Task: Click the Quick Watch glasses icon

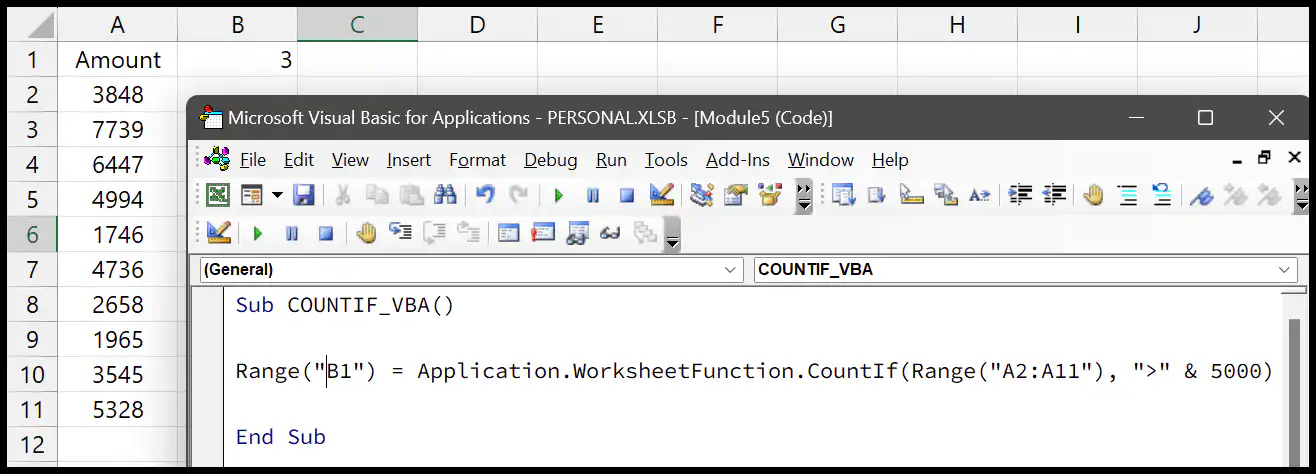Action: coord(610,233)
